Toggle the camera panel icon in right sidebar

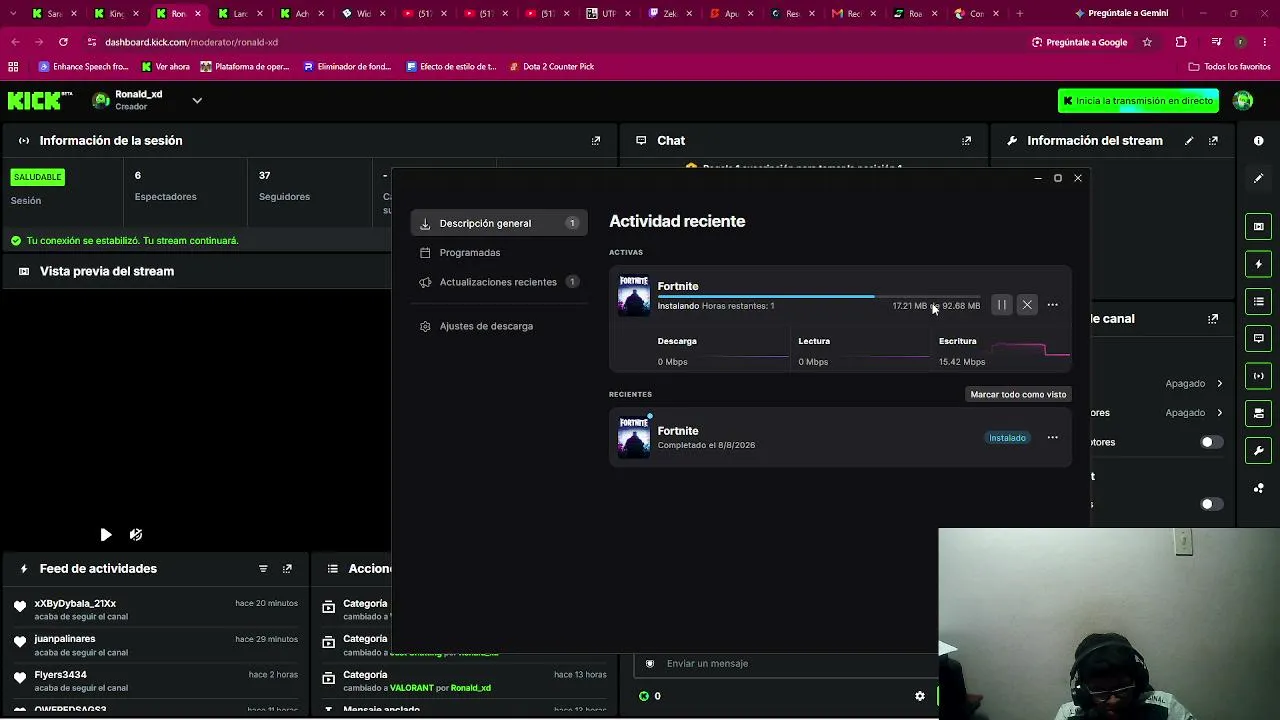coord(1259,413)
